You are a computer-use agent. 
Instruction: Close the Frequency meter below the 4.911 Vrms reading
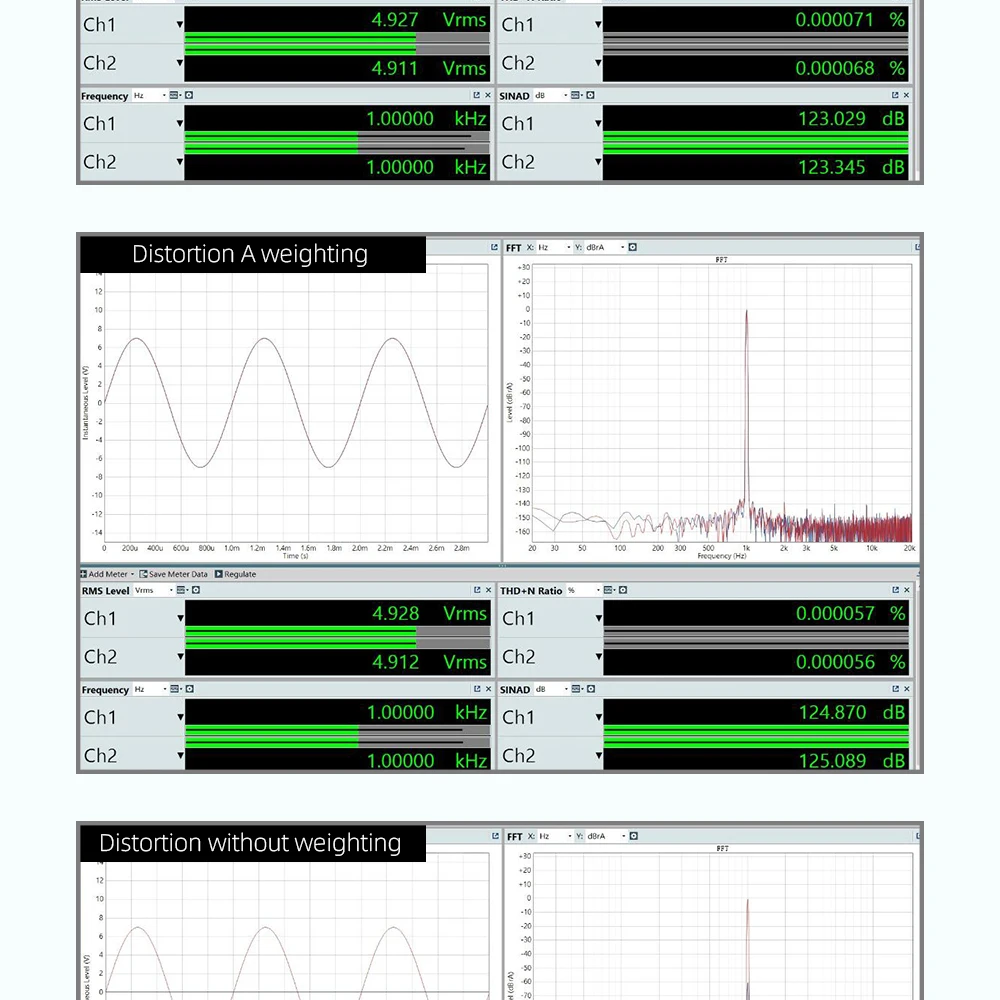pos(488,96)
